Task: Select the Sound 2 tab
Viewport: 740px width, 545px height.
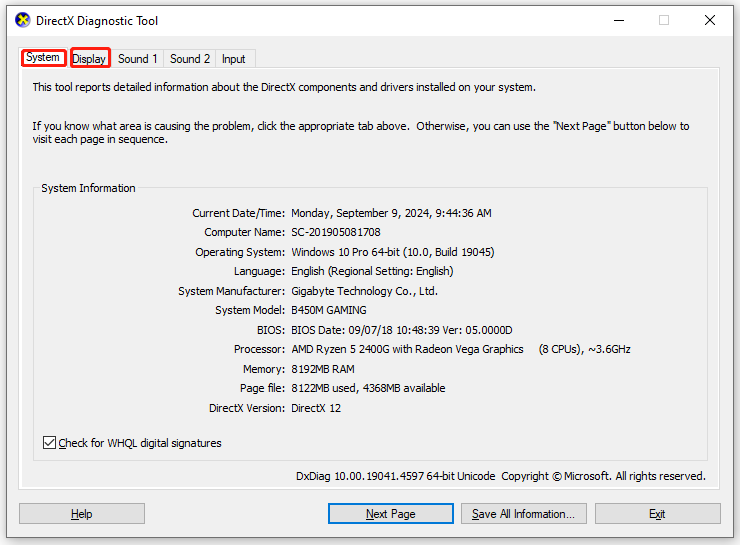Action: tap(190, 59)
